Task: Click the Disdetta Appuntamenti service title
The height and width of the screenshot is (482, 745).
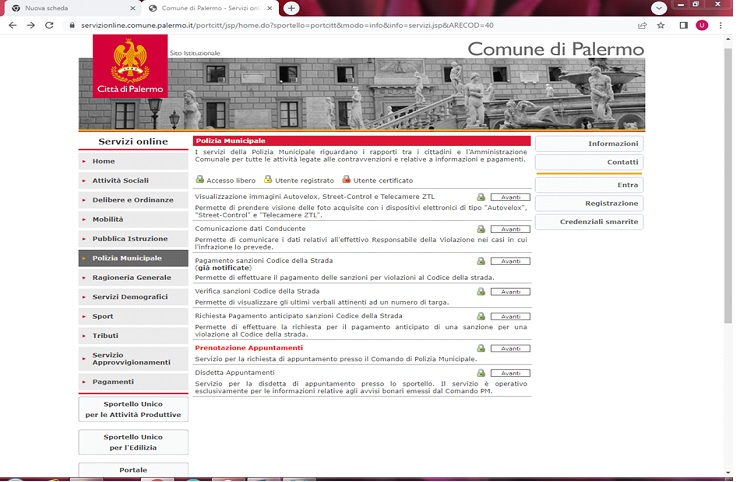Action: [234, 373]
